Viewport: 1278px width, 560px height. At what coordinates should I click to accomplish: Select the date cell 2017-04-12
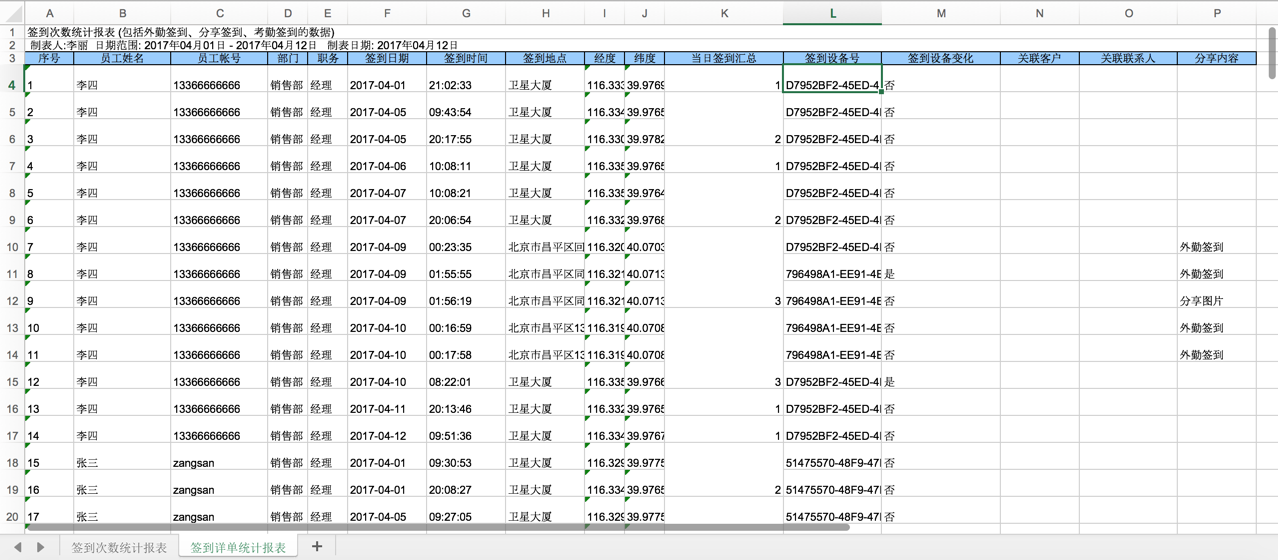(x=386, y=430)
